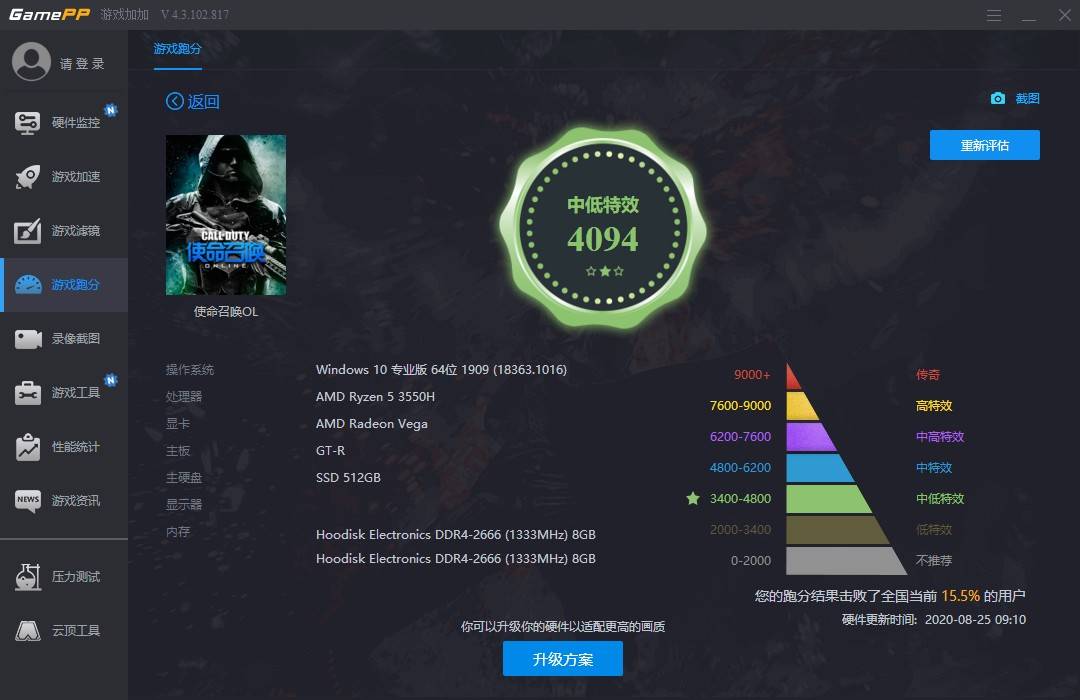1080x700 pixels.
Task: Click the 4800-6200 score range
Action: (x=740, y=468)
